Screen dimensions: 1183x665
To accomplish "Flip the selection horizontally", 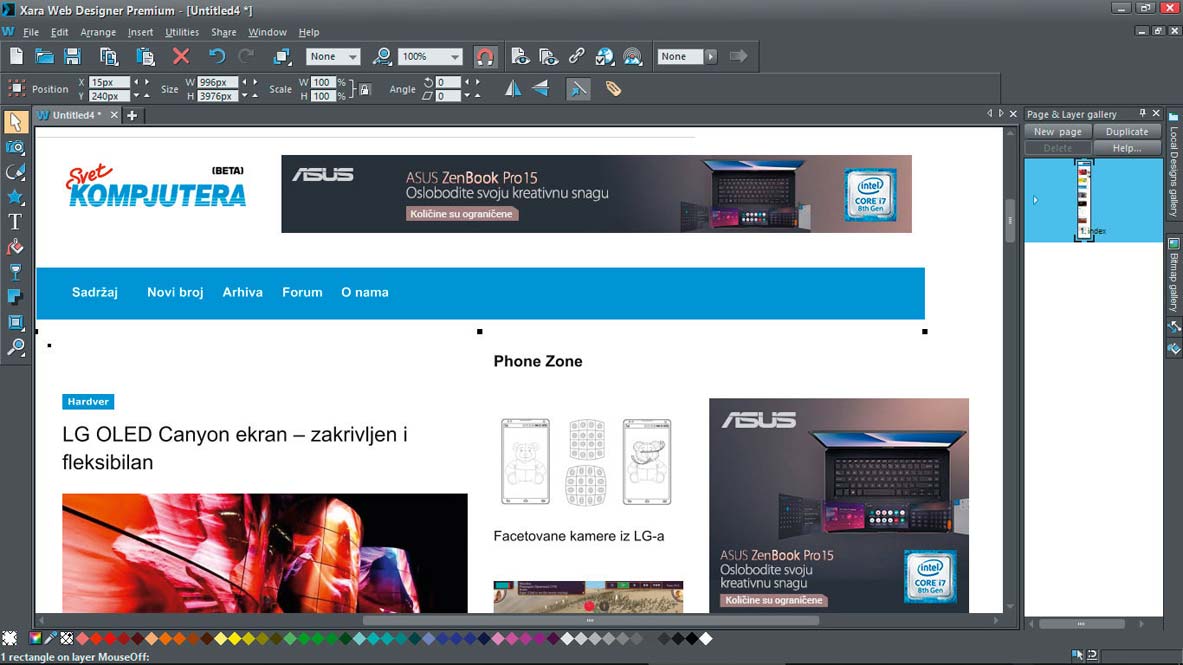I will pyautogui.click(x=513, y=89).
